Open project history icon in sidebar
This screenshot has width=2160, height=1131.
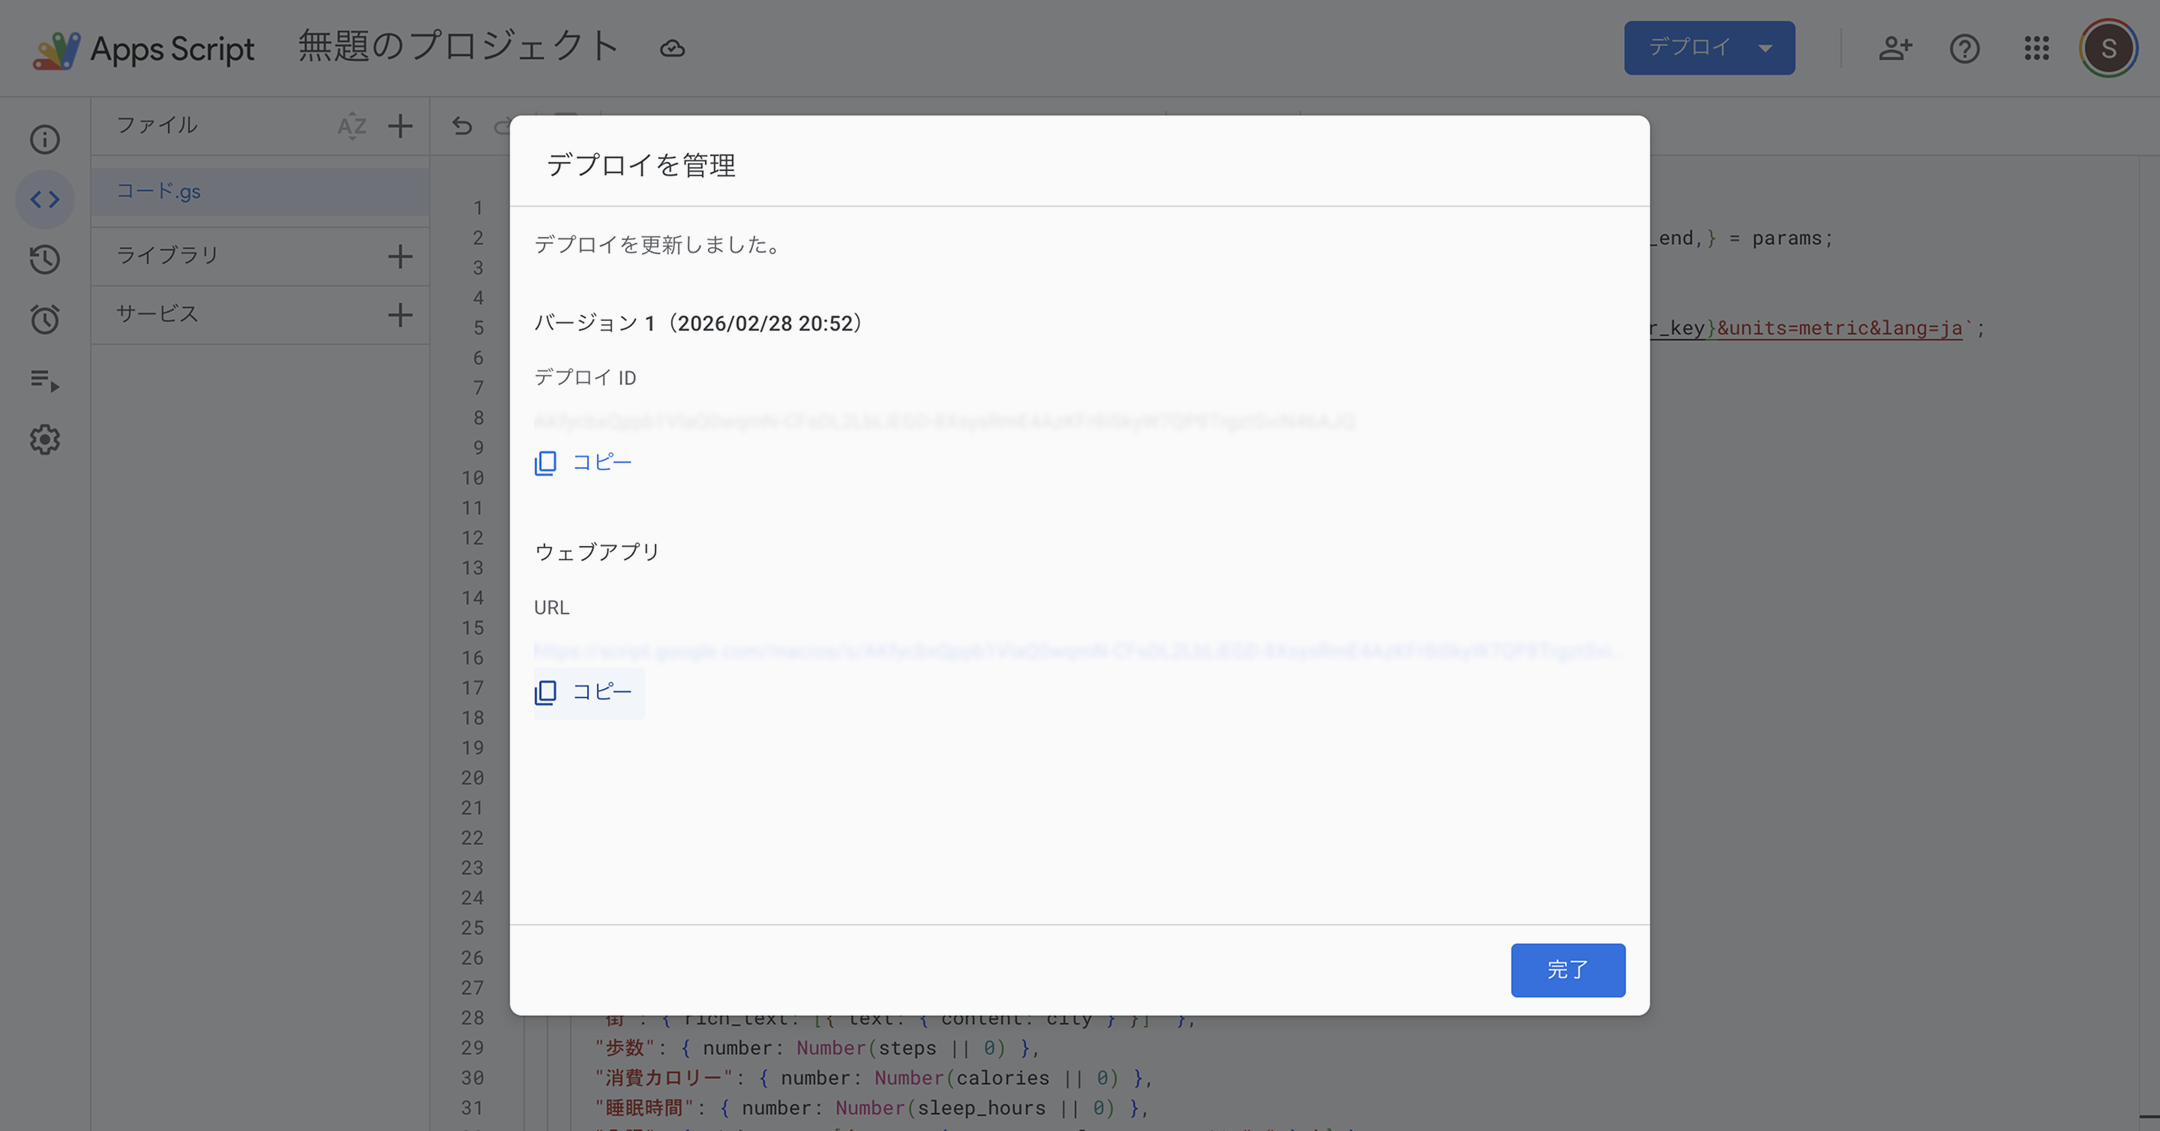(45, 259)
